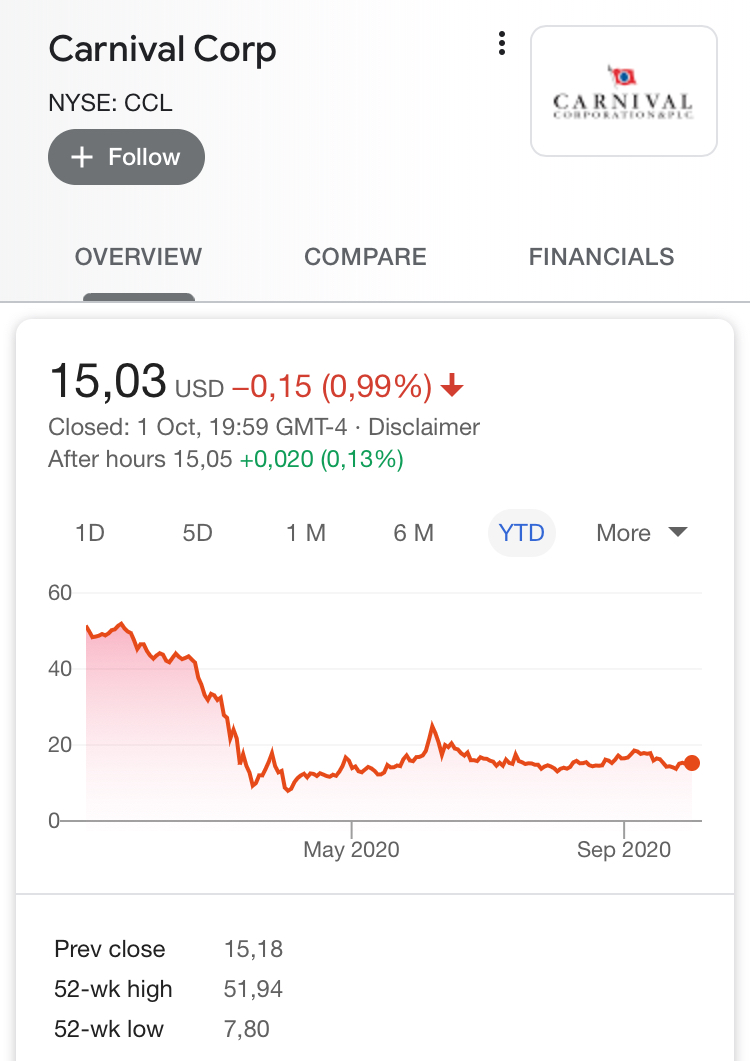Click the May 2020 axis marker

[351, 849]
